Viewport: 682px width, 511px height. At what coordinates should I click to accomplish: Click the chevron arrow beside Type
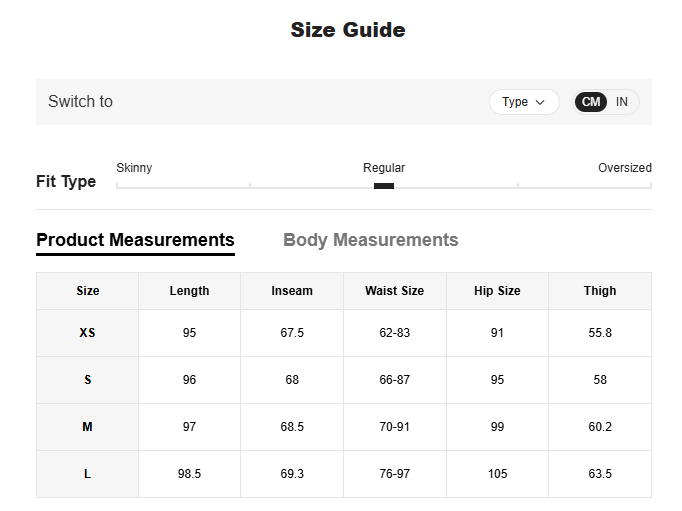point(541,102)
